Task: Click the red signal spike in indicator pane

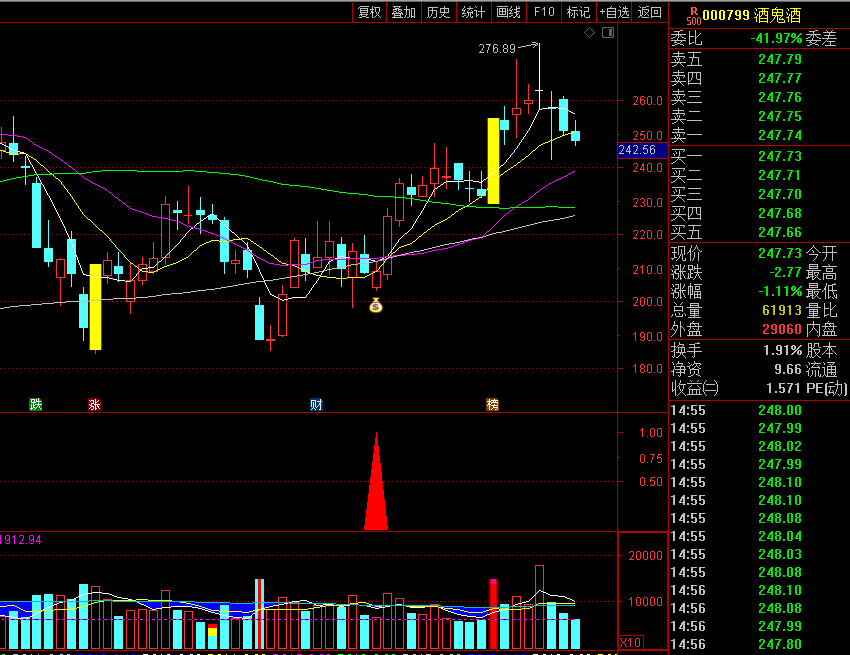Action: [376, 483]
